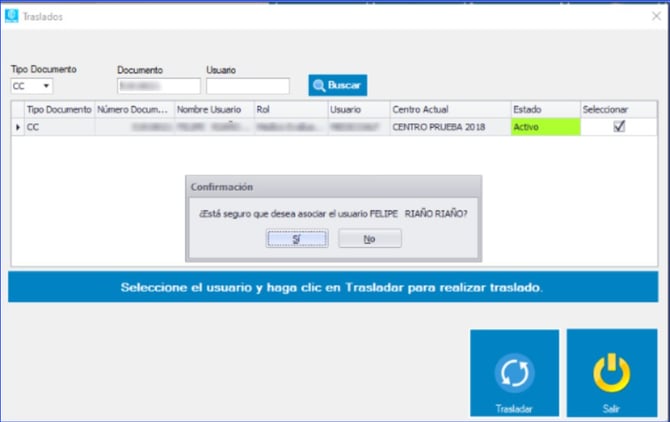Viewport: 670px width, 422px height.
Task: Click the Salir power icon
Action: [612, 372]
